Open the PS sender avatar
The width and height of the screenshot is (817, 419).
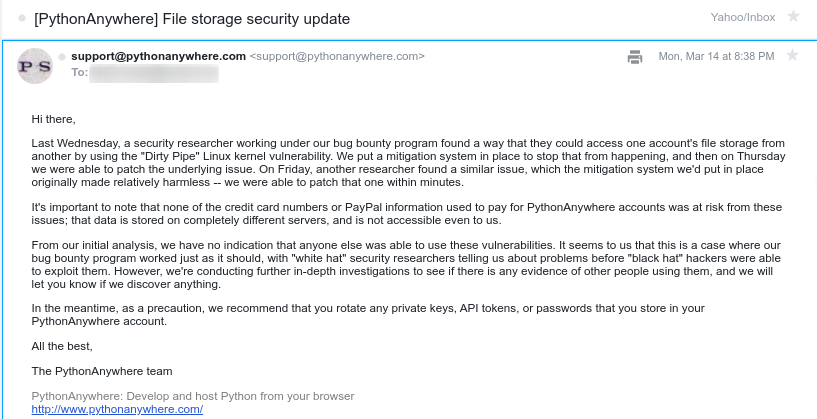pos(36,65)
